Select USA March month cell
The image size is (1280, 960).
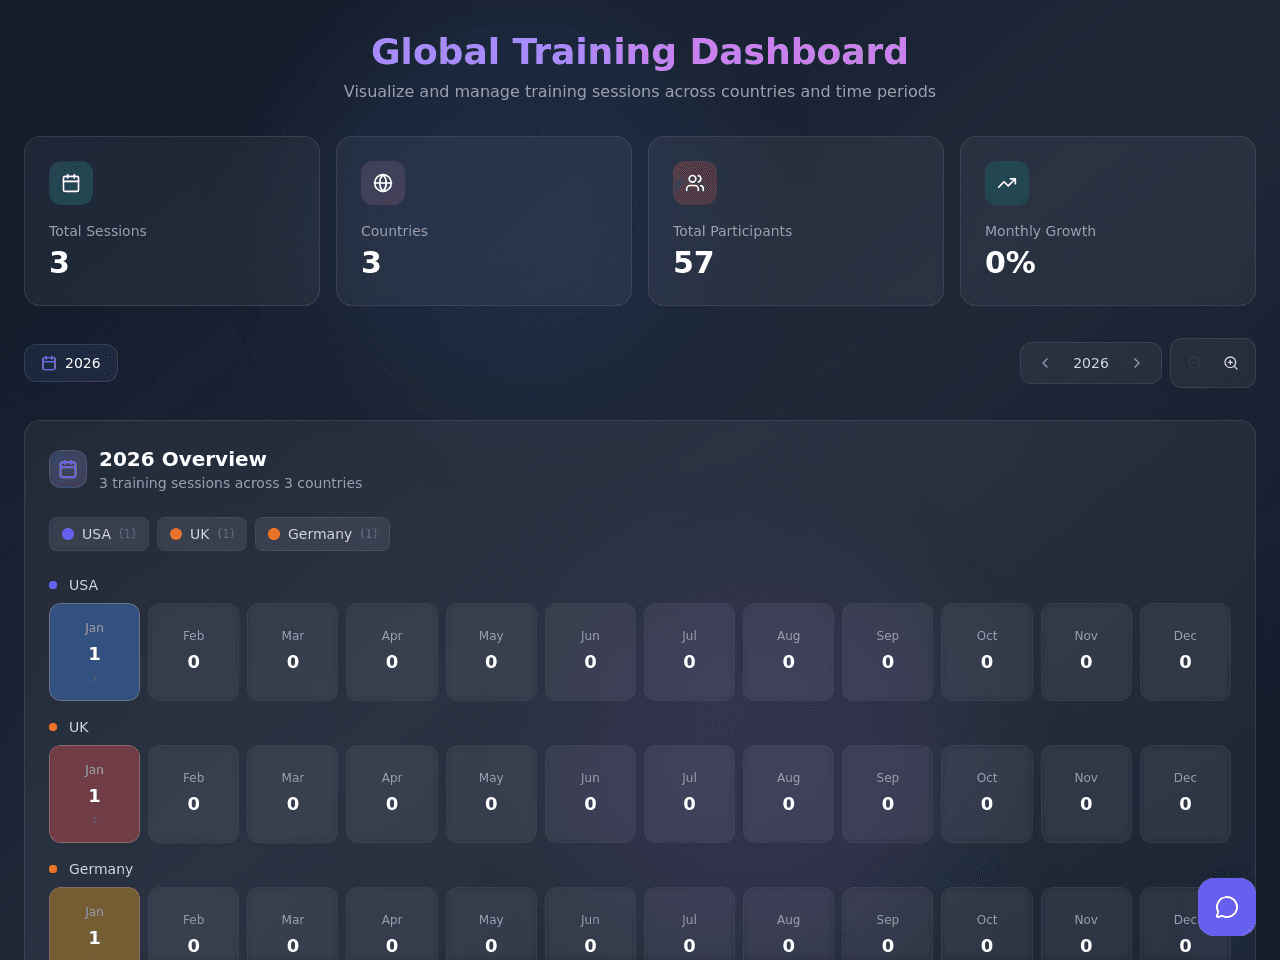(293, 652)
